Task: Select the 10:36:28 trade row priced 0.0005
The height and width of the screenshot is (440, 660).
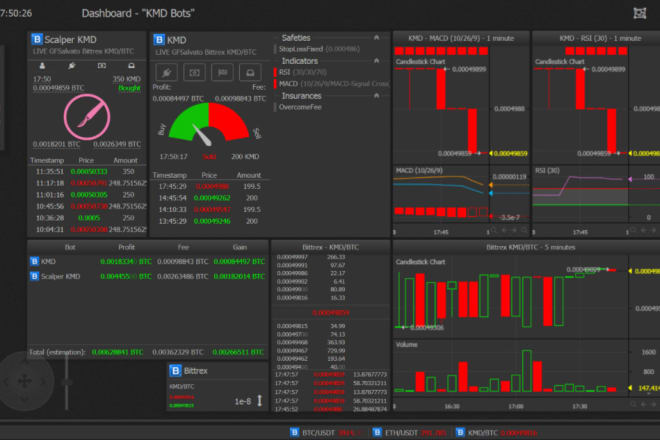Action: click(87, 218)
